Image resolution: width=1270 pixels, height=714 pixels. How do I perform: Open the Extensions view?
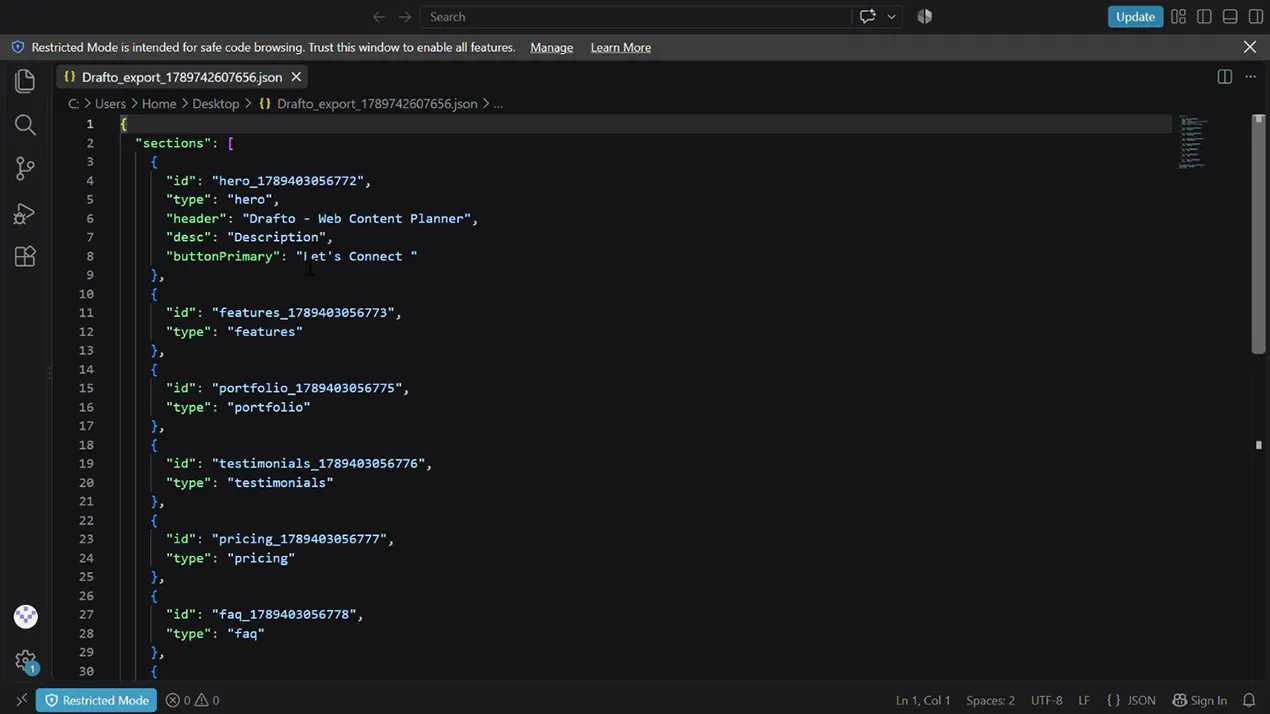(25, 256)
